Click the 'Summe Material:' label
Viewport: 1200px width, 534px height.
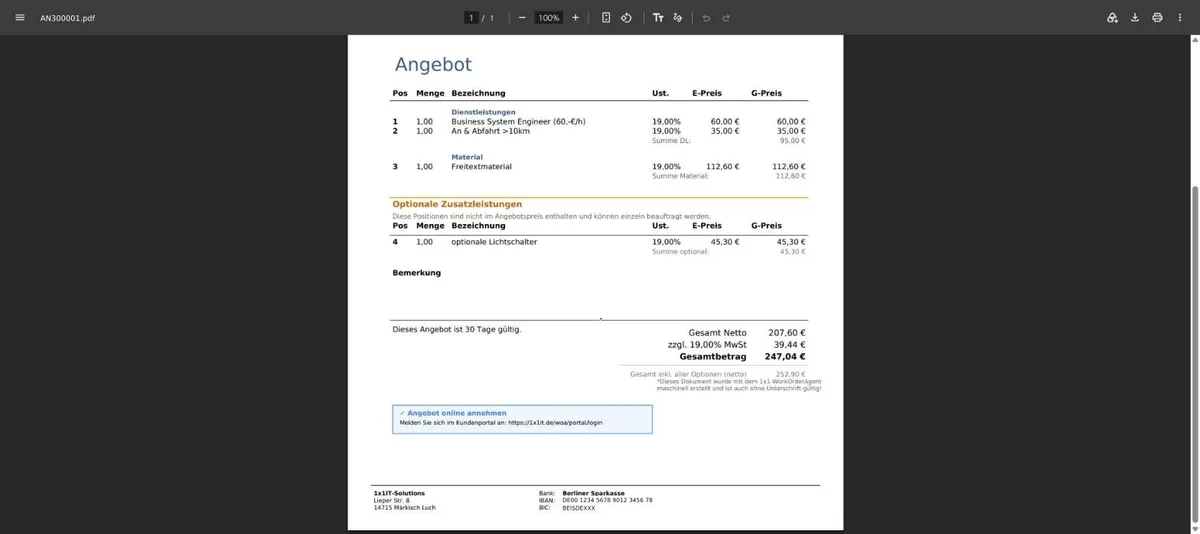pyautogui.click(x=680, y=176)
